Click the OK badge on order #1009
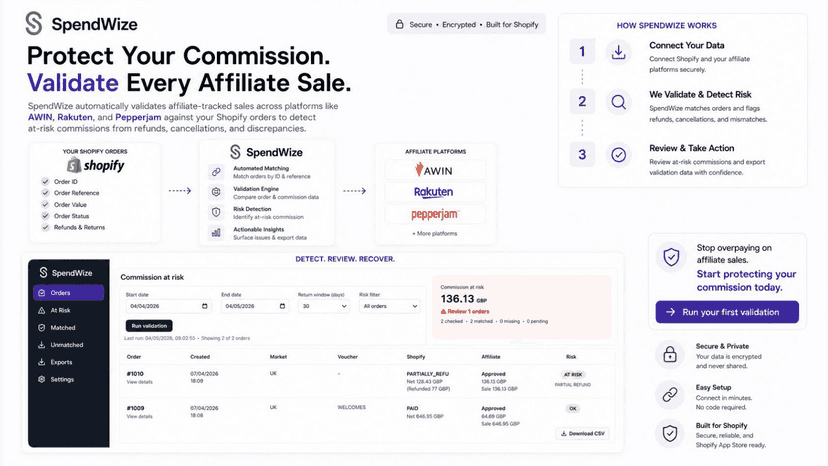 [573, 408]
